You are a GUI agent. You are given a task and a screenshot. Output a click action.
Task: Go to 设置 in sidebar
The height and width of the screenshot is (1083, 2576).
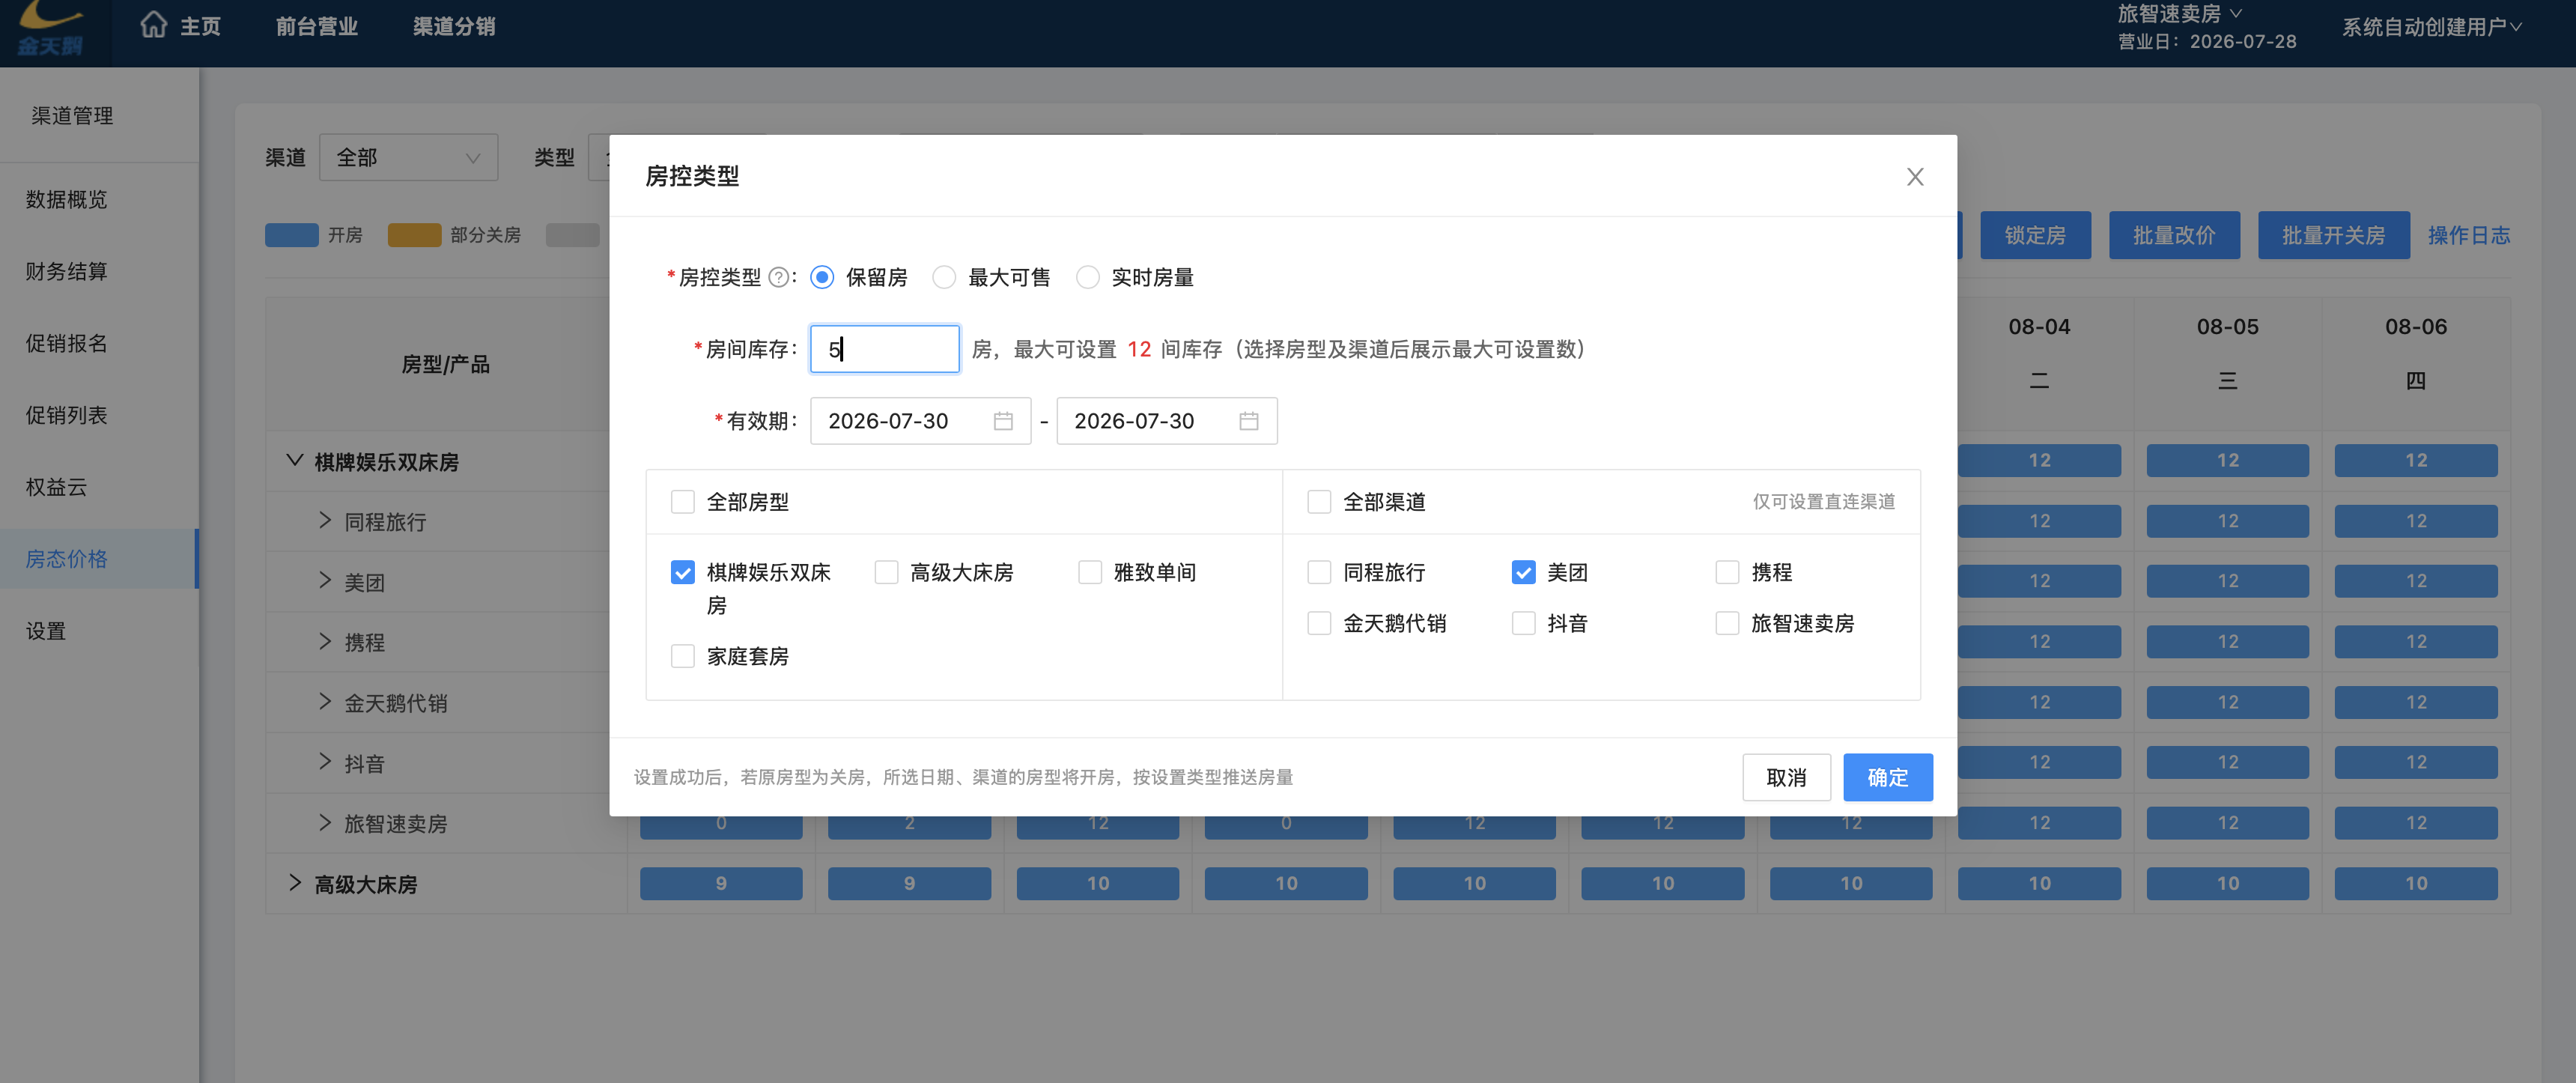46,632
